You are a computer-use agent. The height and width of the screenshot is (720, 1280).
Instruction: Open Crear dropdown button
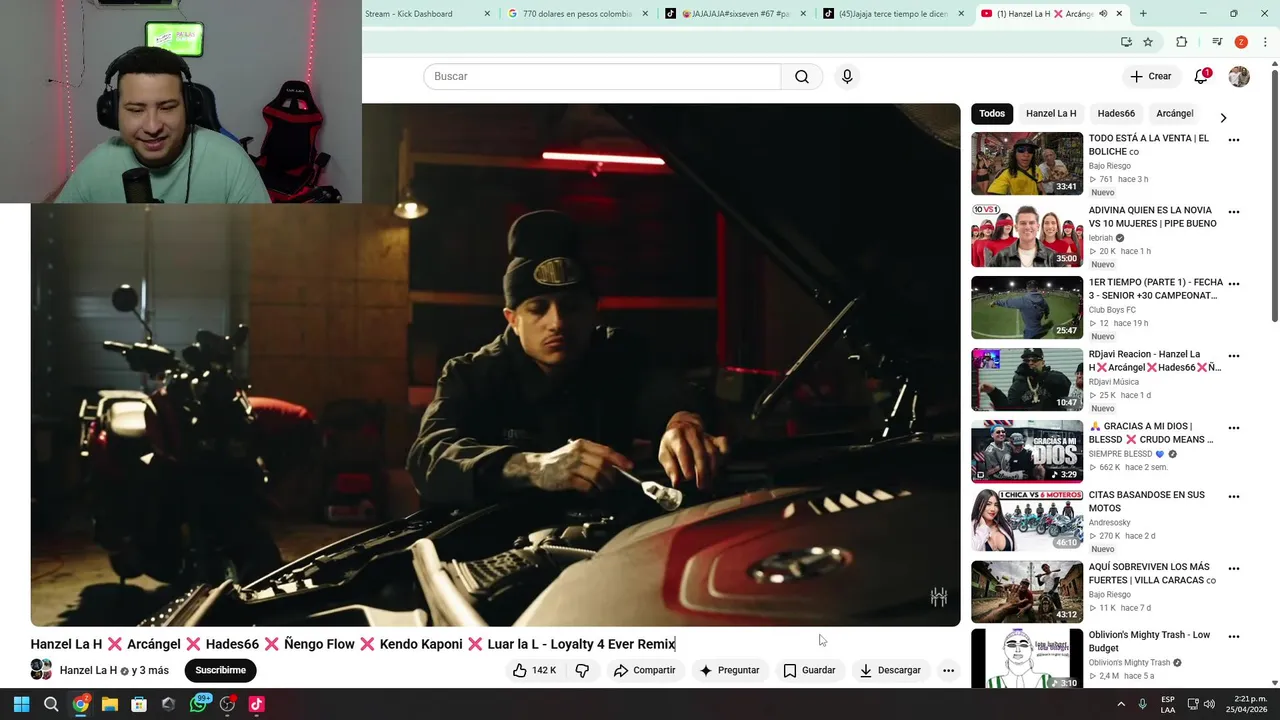pyautogui.click(x=1150, y=76)
